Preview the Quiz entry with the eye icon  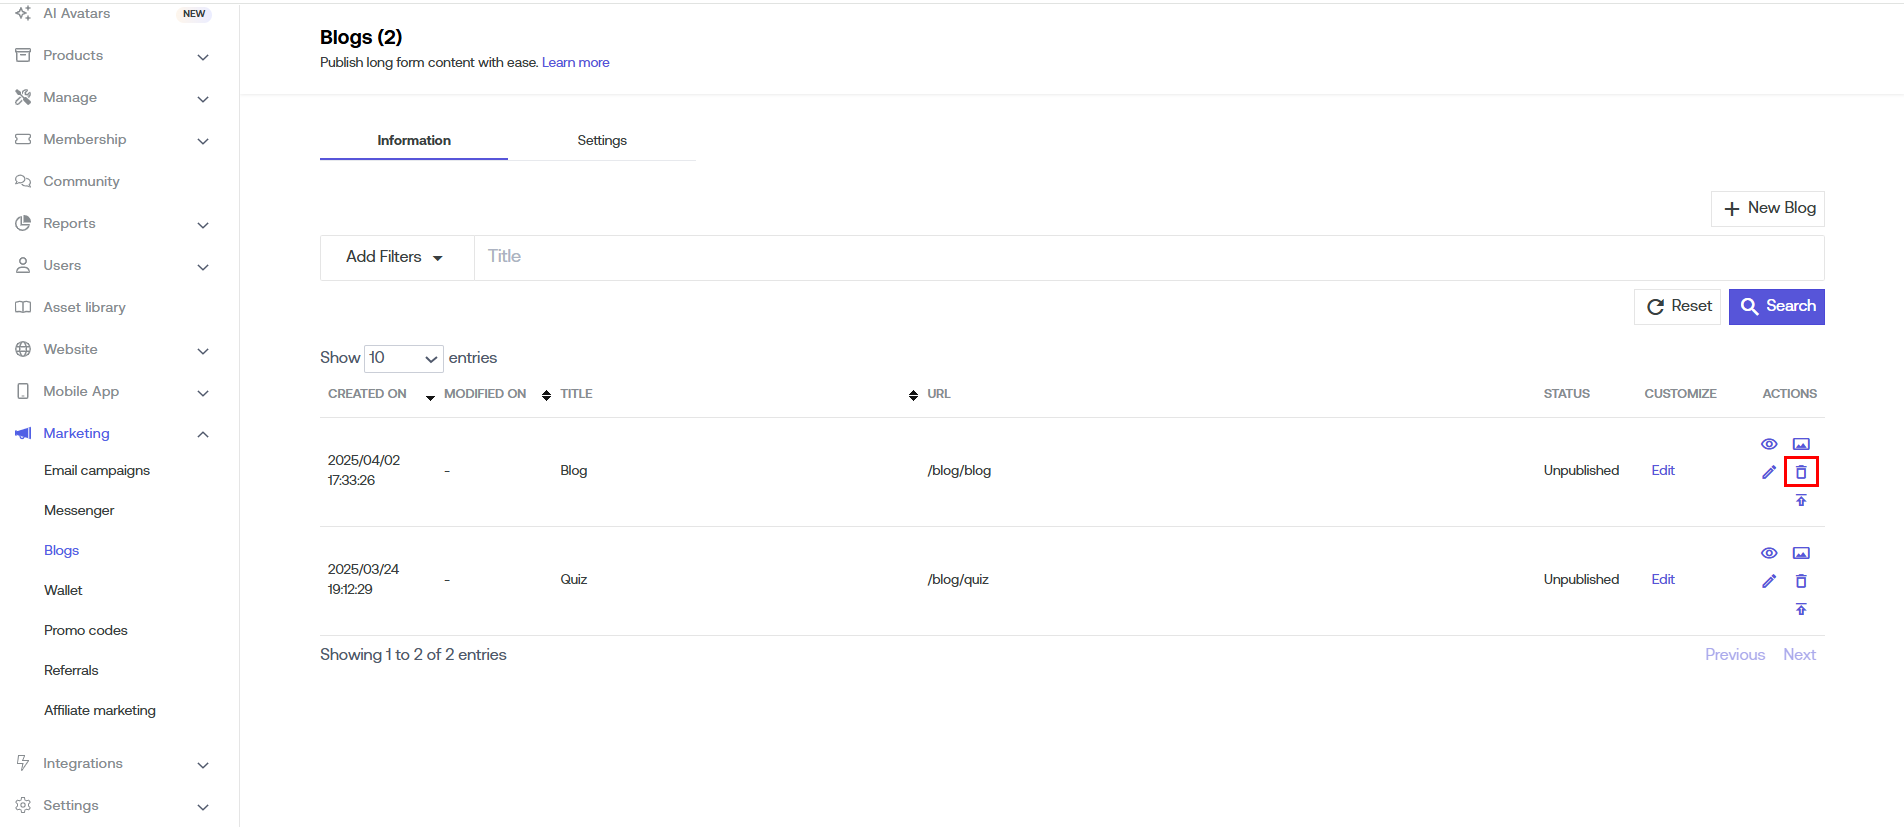1768,553
